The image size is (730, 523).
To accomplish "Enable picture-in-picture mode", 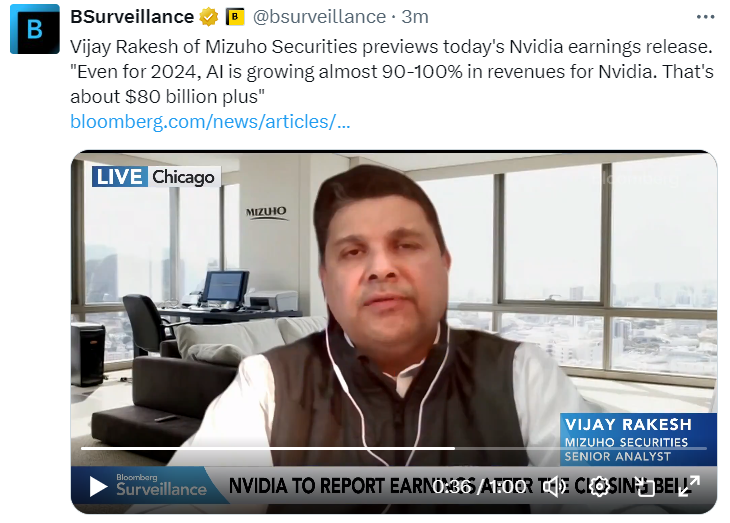I will [x=645, y=487].
